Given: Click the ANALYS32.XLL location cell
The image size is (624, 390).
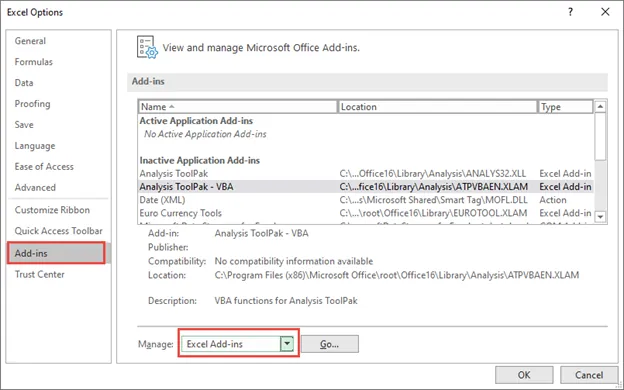Looking at the screenshot, I should pos(433,174).
